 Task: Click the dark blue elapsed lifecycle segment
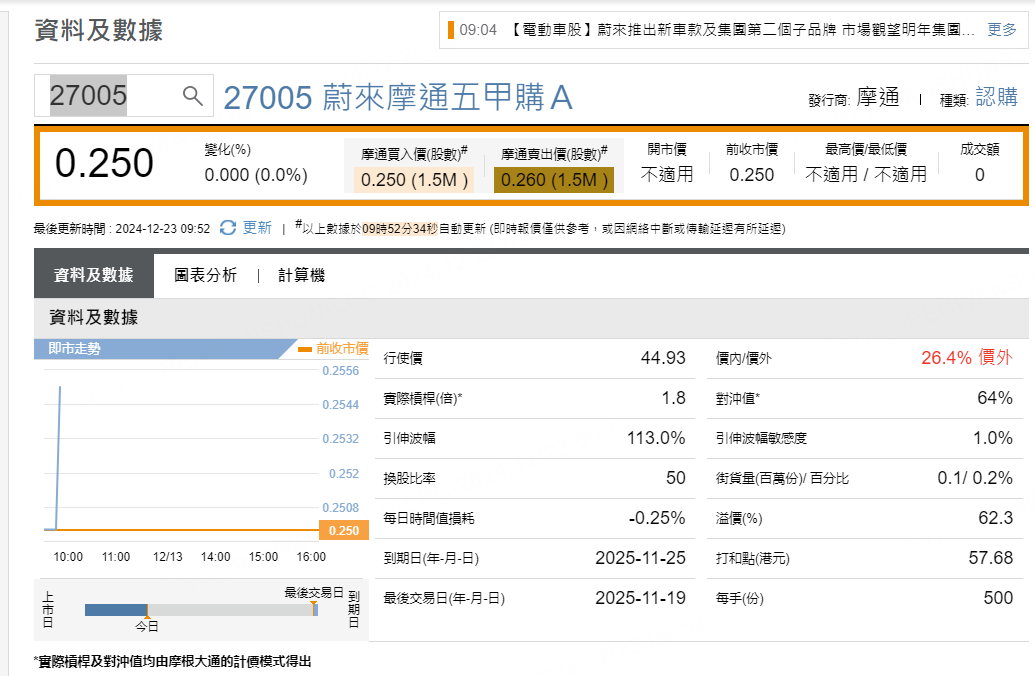point(116,610)
